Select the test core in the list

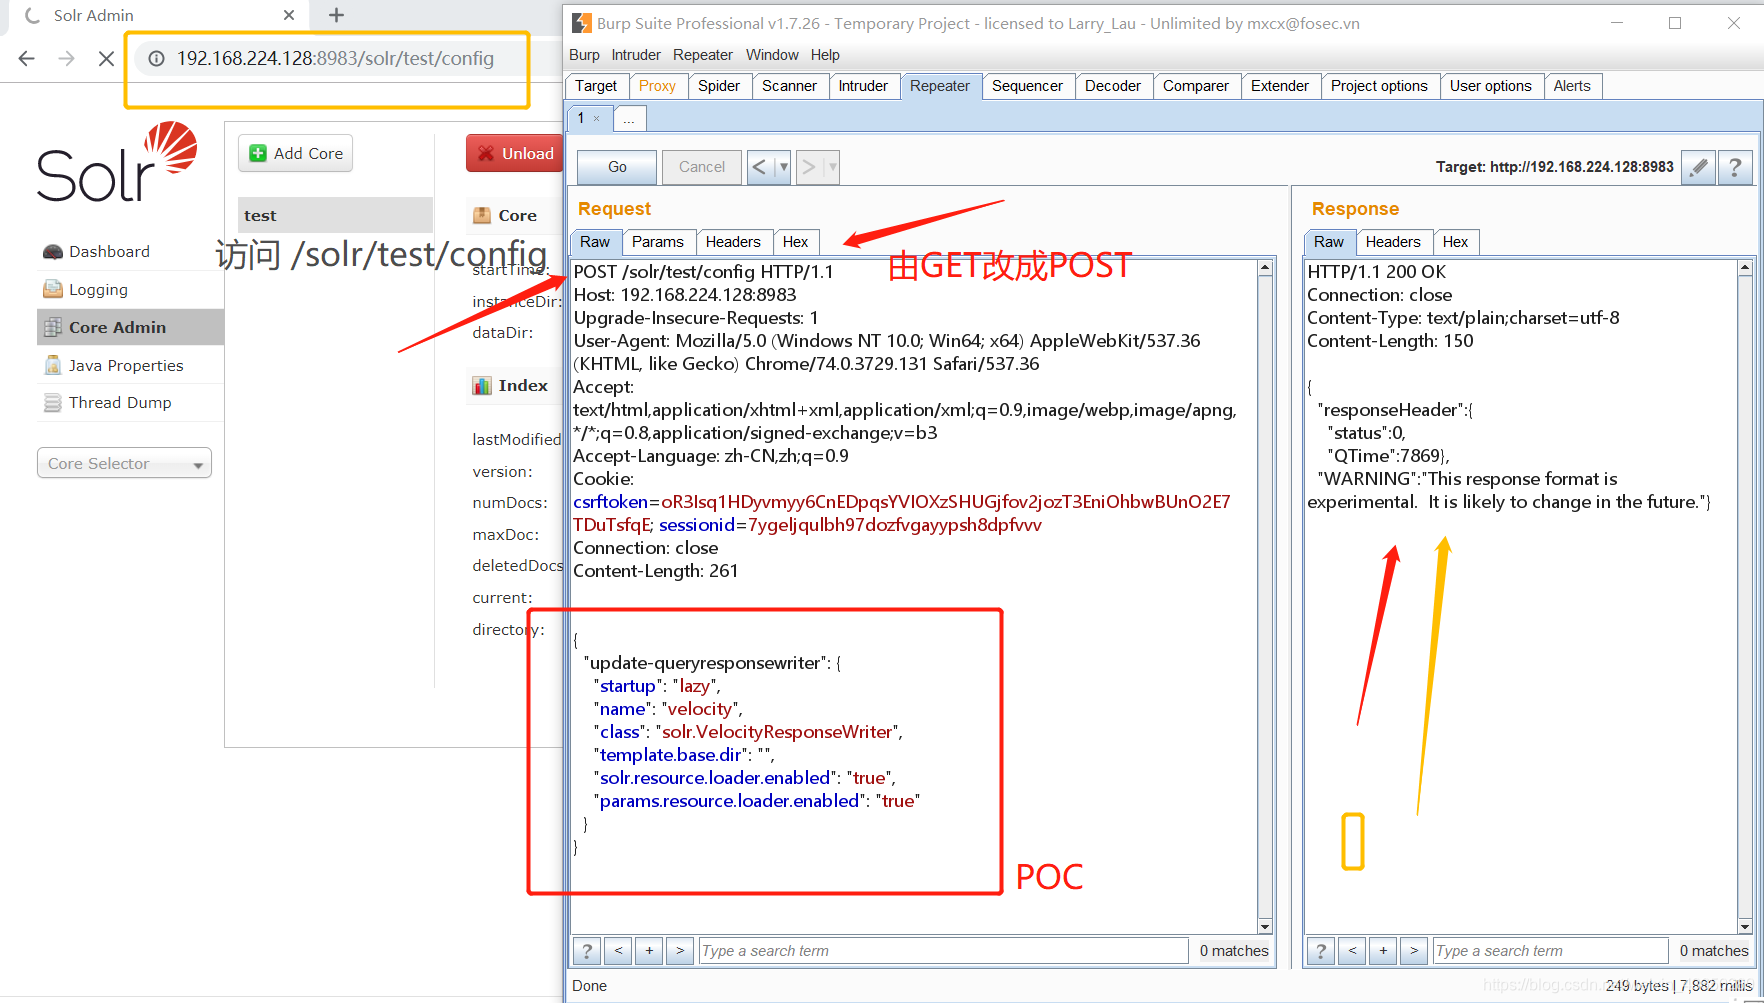(x=335, y=215)
